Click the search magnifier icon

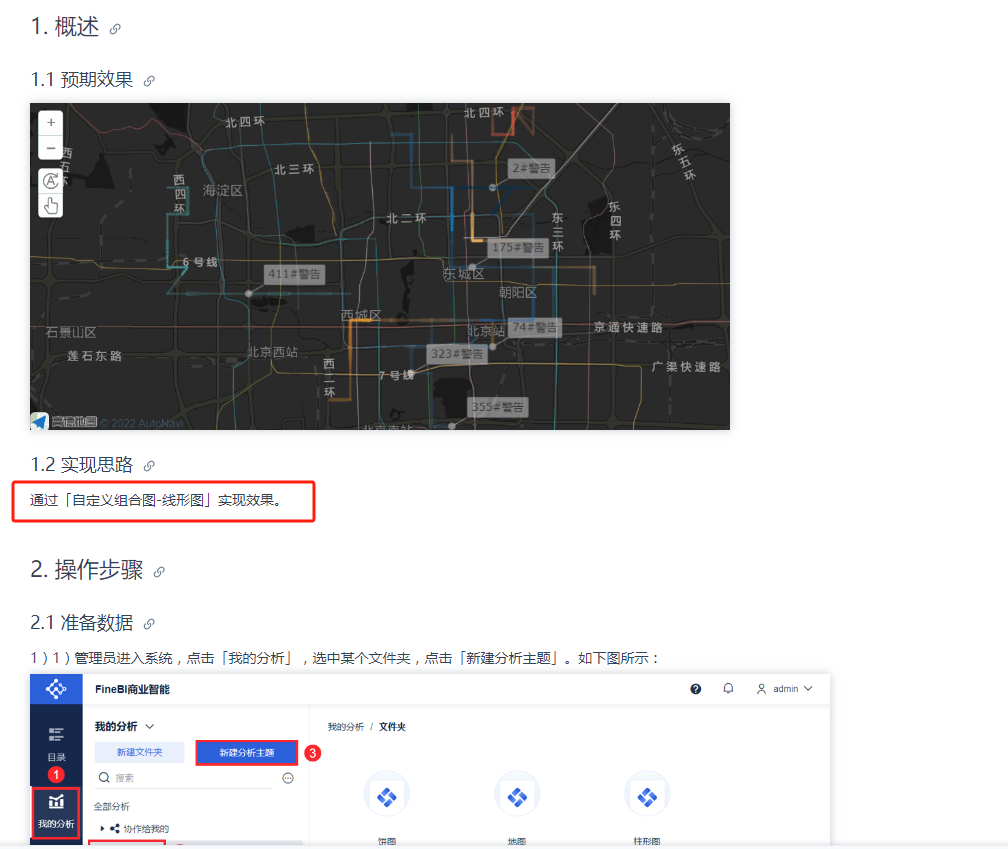click(104, 778)
